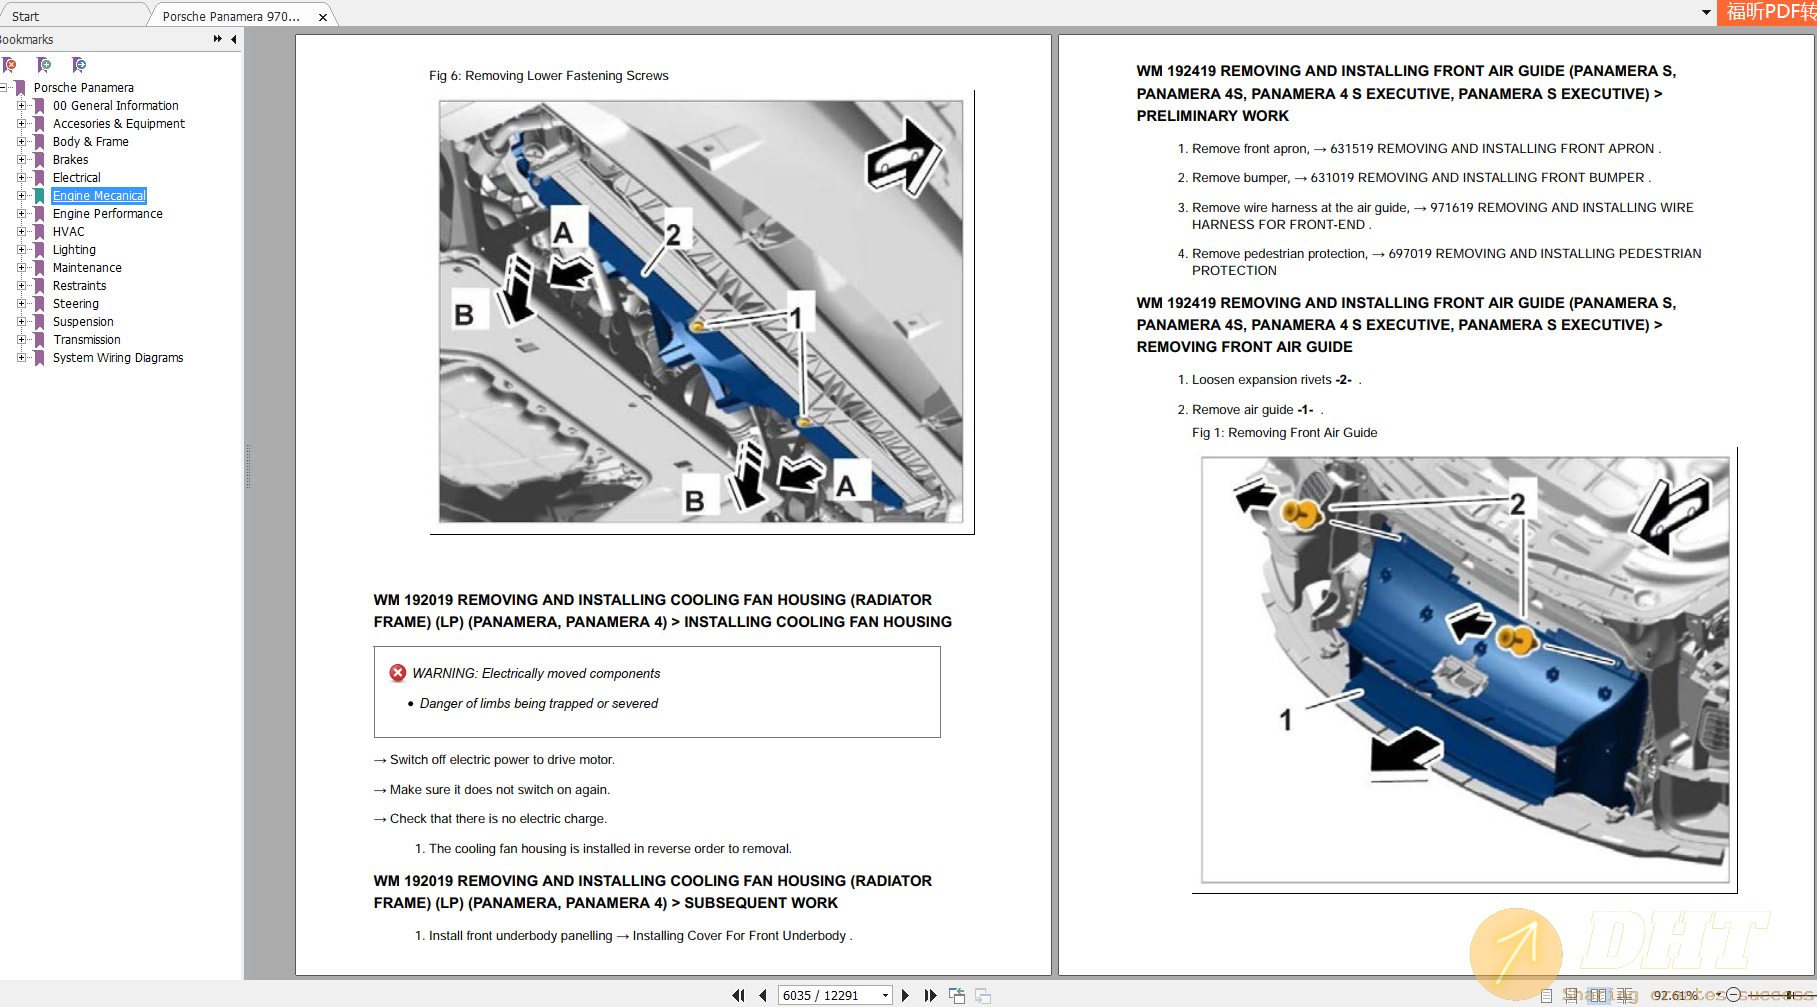Close the Porsche Panamera 970 tab
This screenshot has height=1007, width=1817.
[x=323, y=17]
